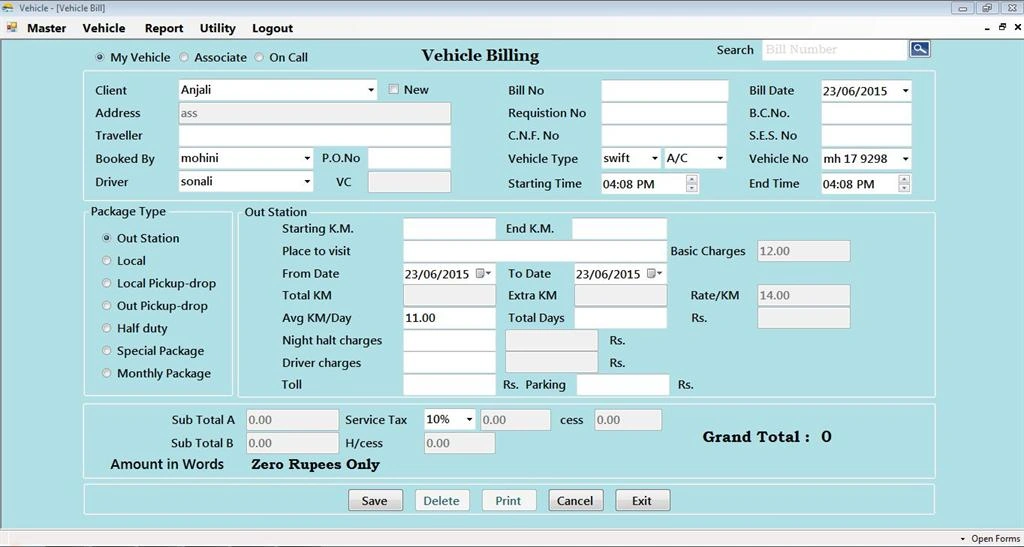Image resolution: width=1024 pixels, height=547 pixels.
Task: Click the Starting Time spinner arrows
Action: tap(692, 183)
